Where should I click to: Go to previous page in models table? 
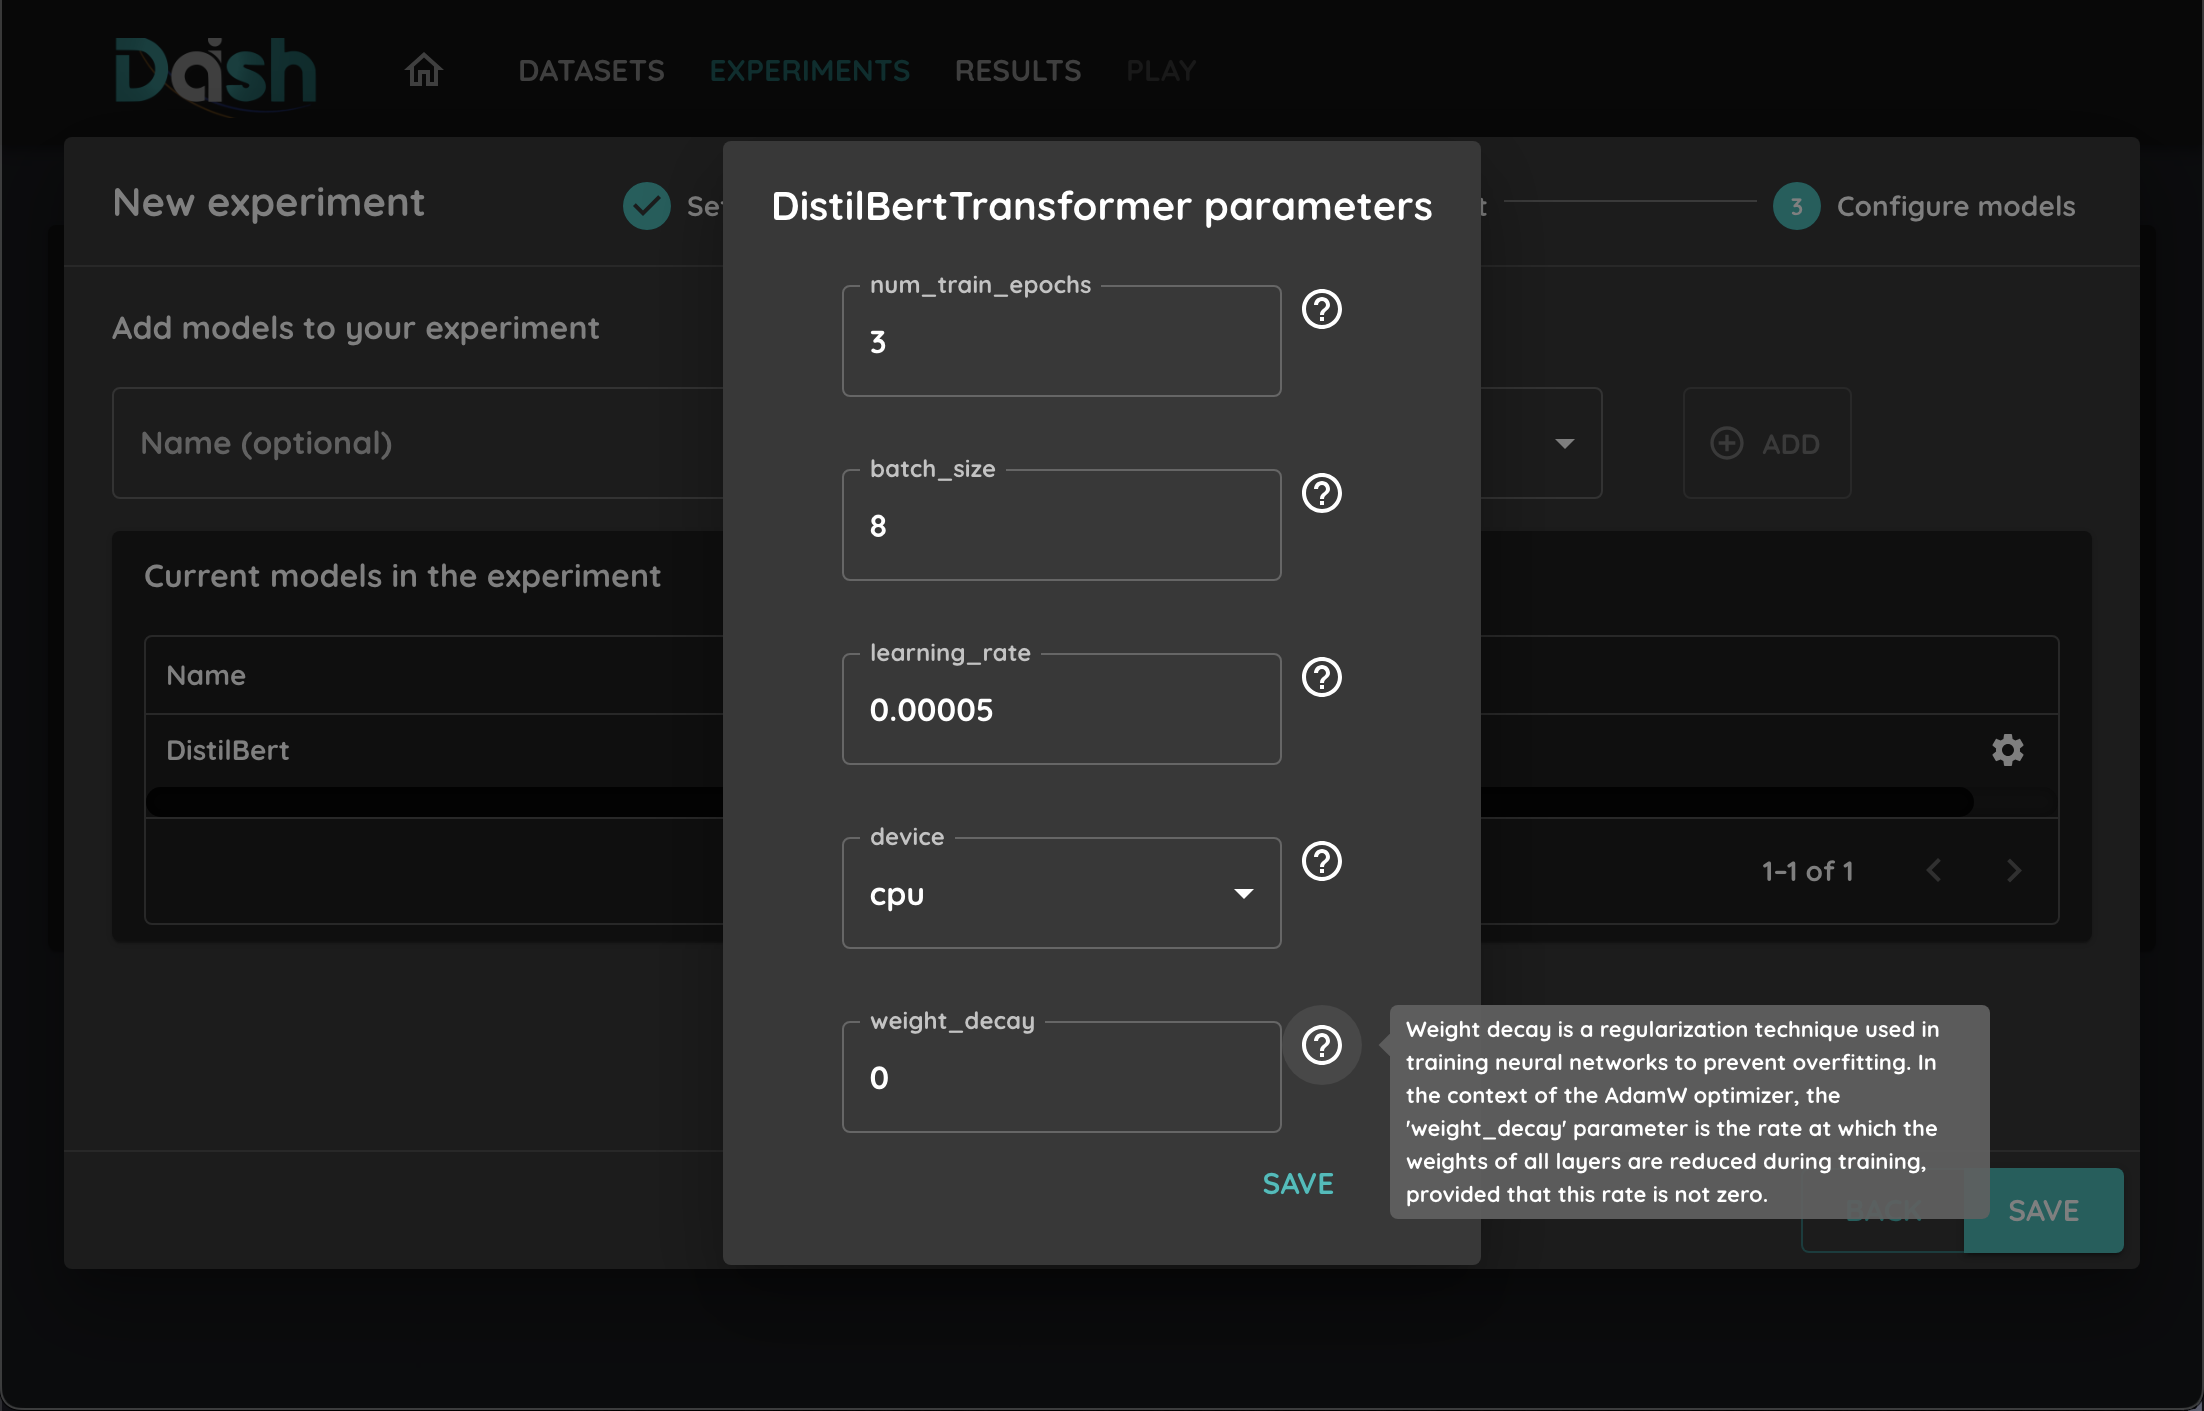pyautogui.click(x=1934, y=871)
